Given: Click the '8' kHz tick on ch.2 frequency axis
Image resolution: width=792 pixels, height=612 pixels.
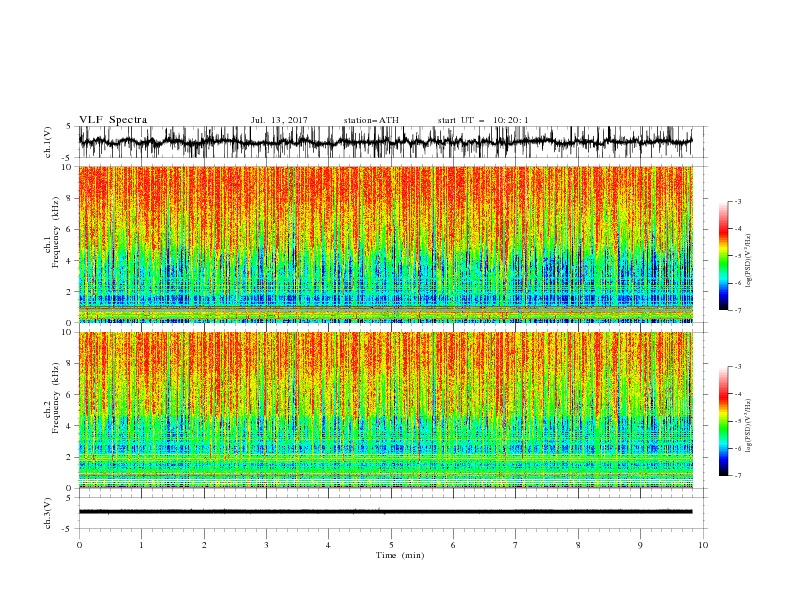Looking at the screenshot, I should (70, 364).
